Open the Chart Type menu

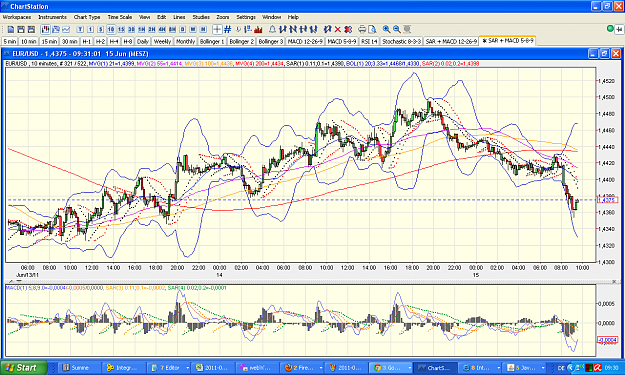coord(87,17)
